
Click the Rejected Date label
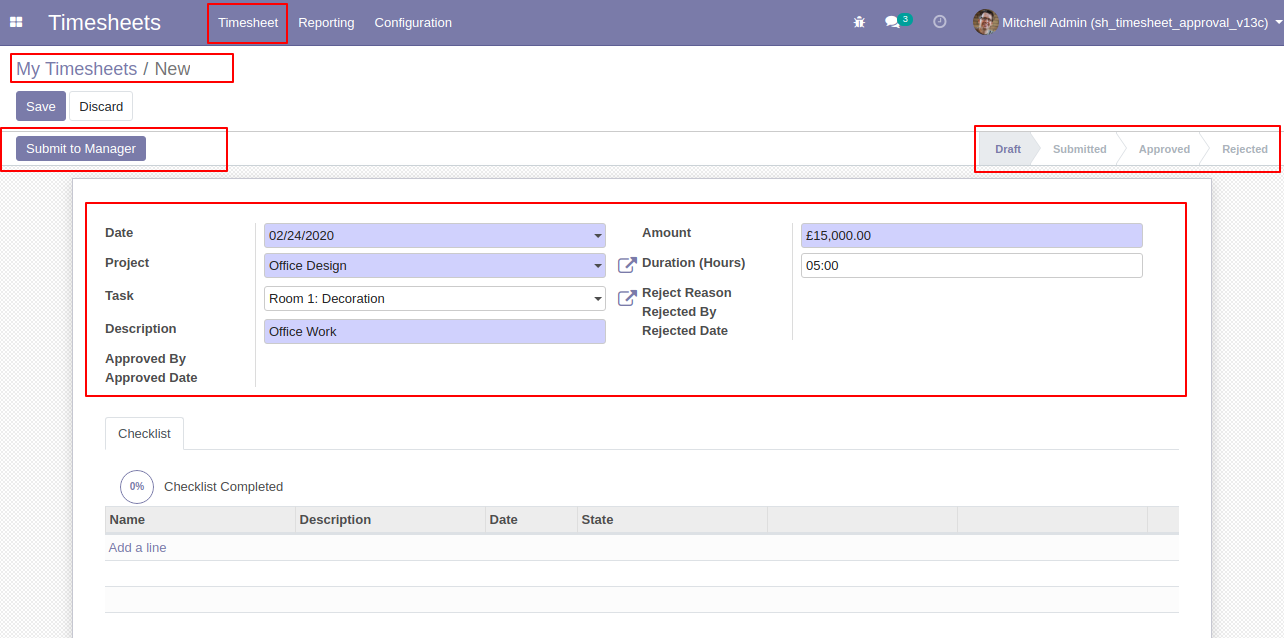pos(685,331)
